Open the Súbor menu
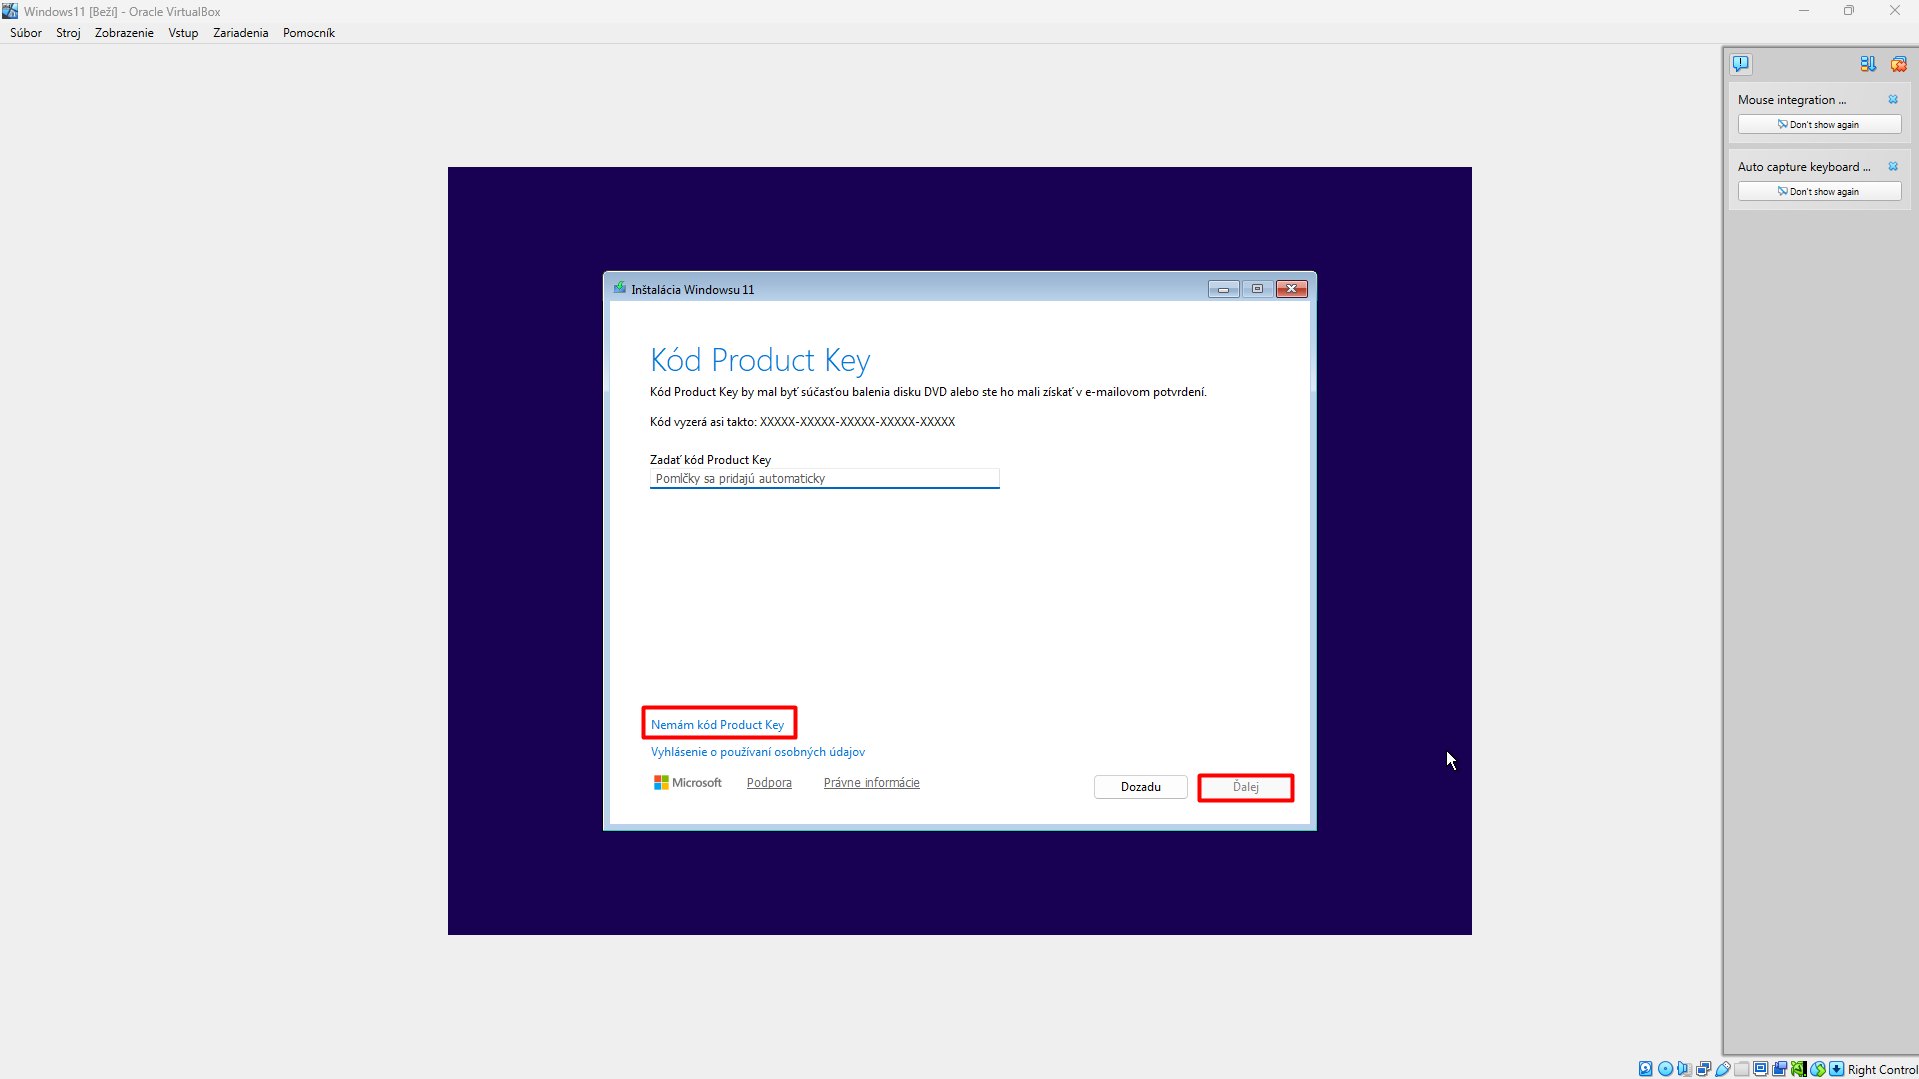The image size is (1919, 1079). [26, 33]
